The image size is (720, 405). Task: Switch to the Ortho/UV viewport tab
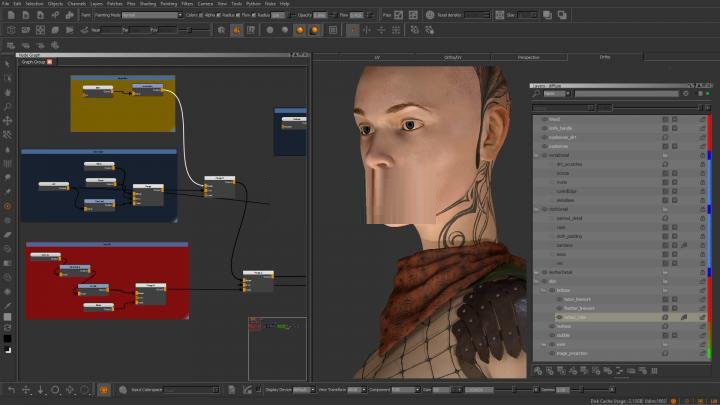click(x=453, y=57)
